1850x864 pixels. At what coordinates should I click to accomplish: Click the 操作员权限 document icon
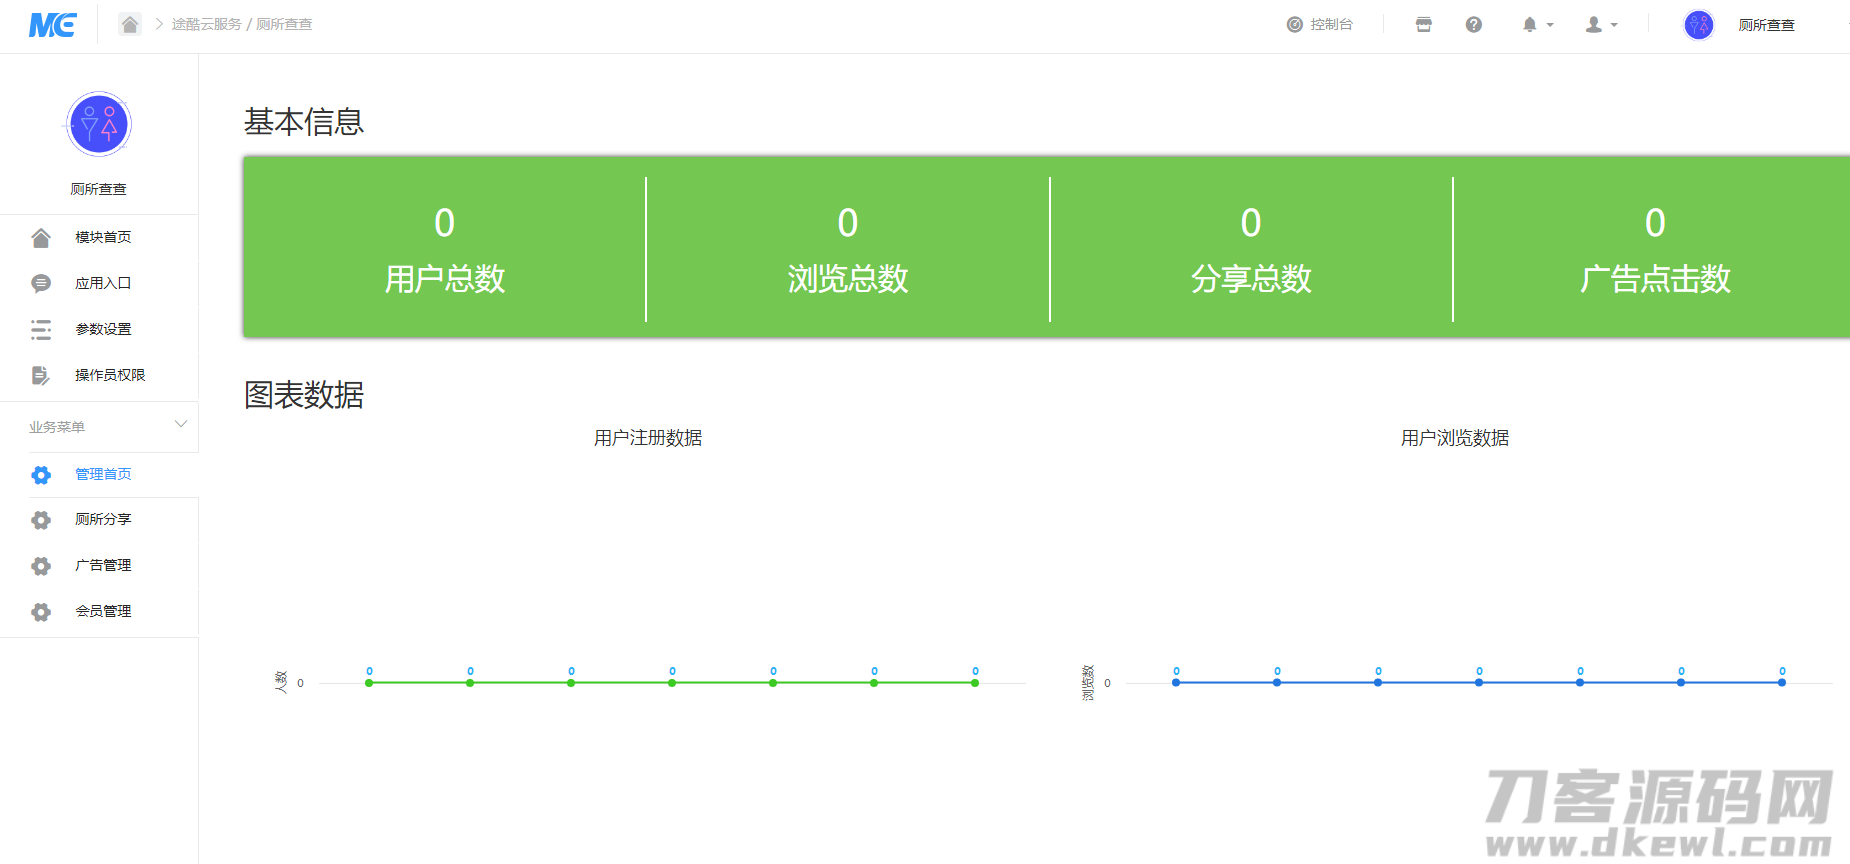point(41,375)
